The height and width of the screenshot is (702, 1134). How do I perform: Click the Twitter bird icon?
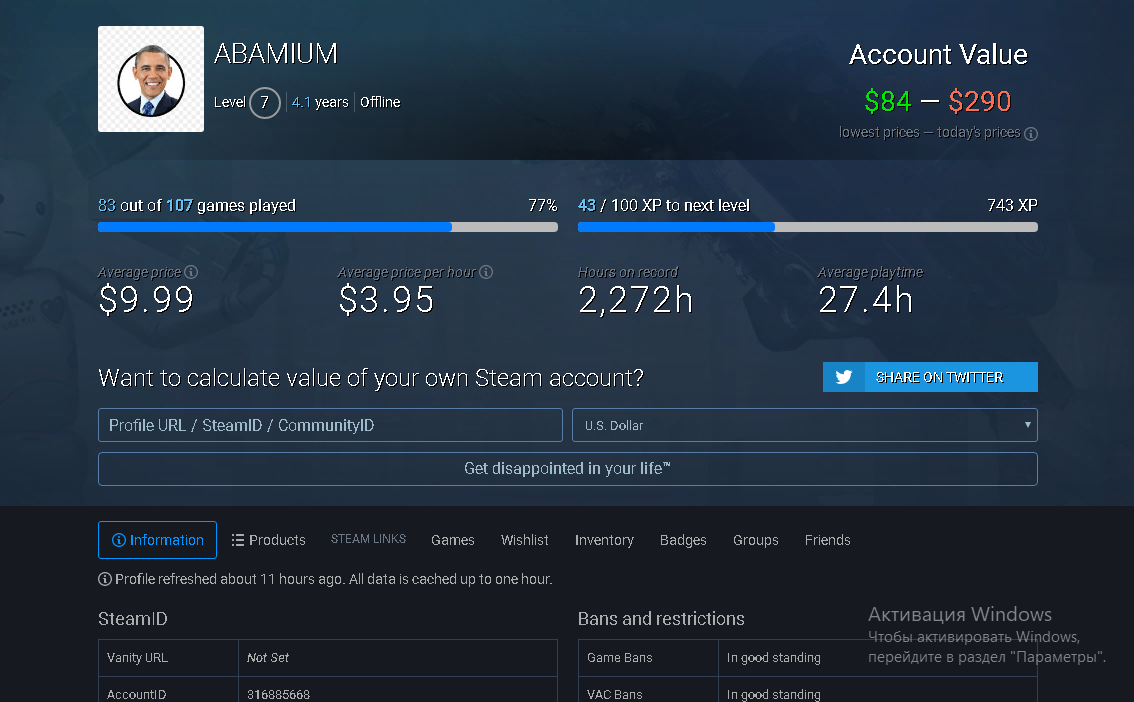[843, 377]
